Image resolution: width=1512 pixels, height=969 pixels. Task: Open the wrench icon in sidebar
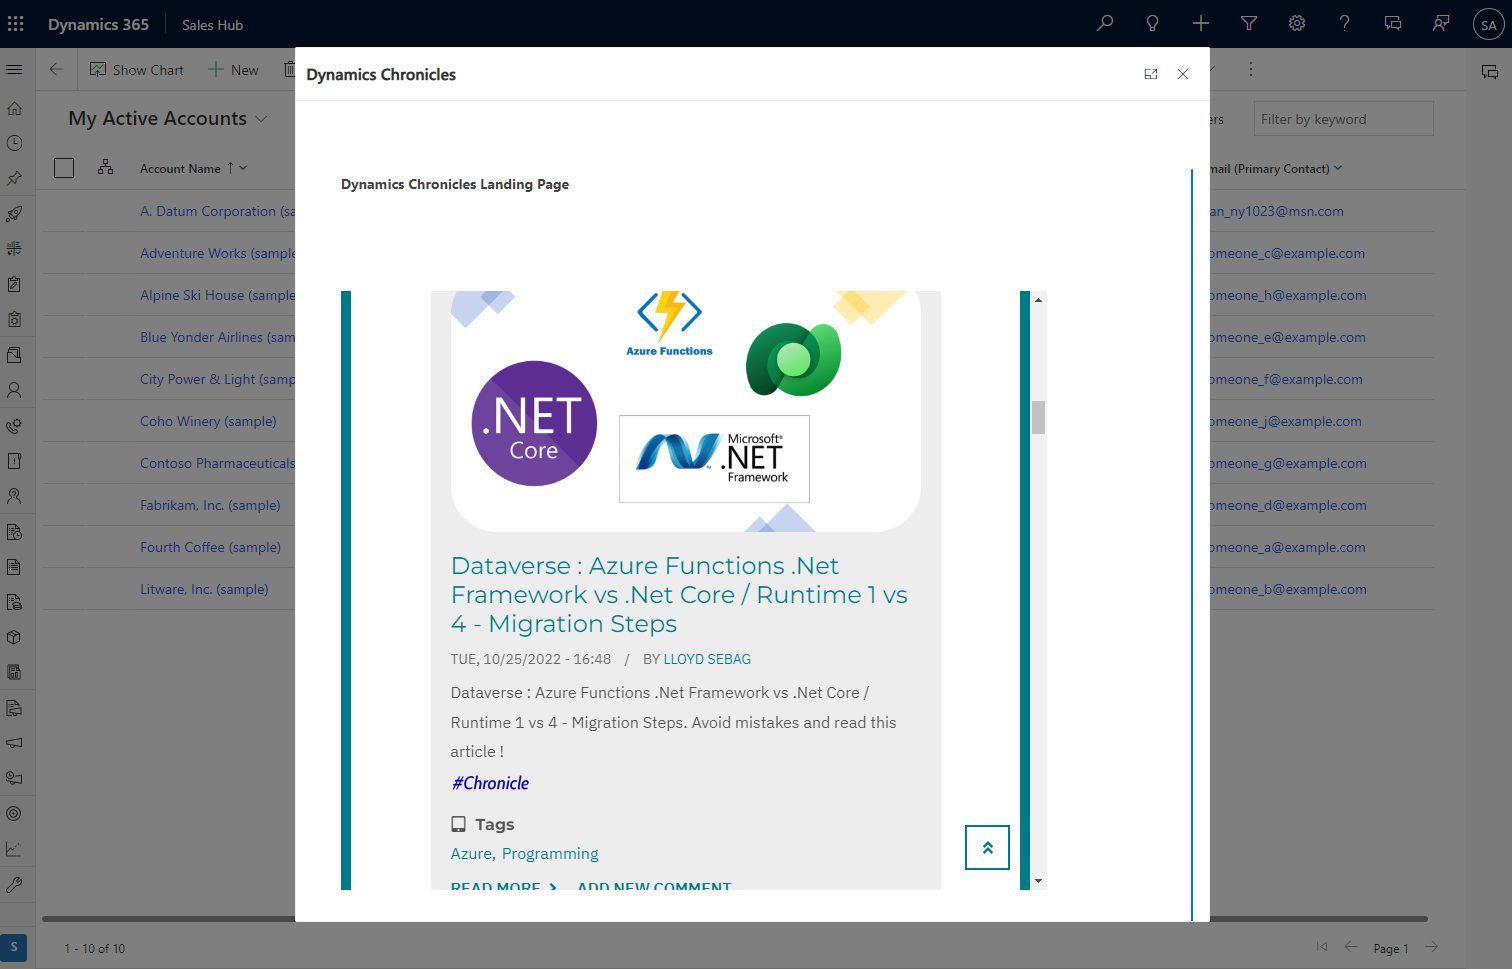click(14, 885)
